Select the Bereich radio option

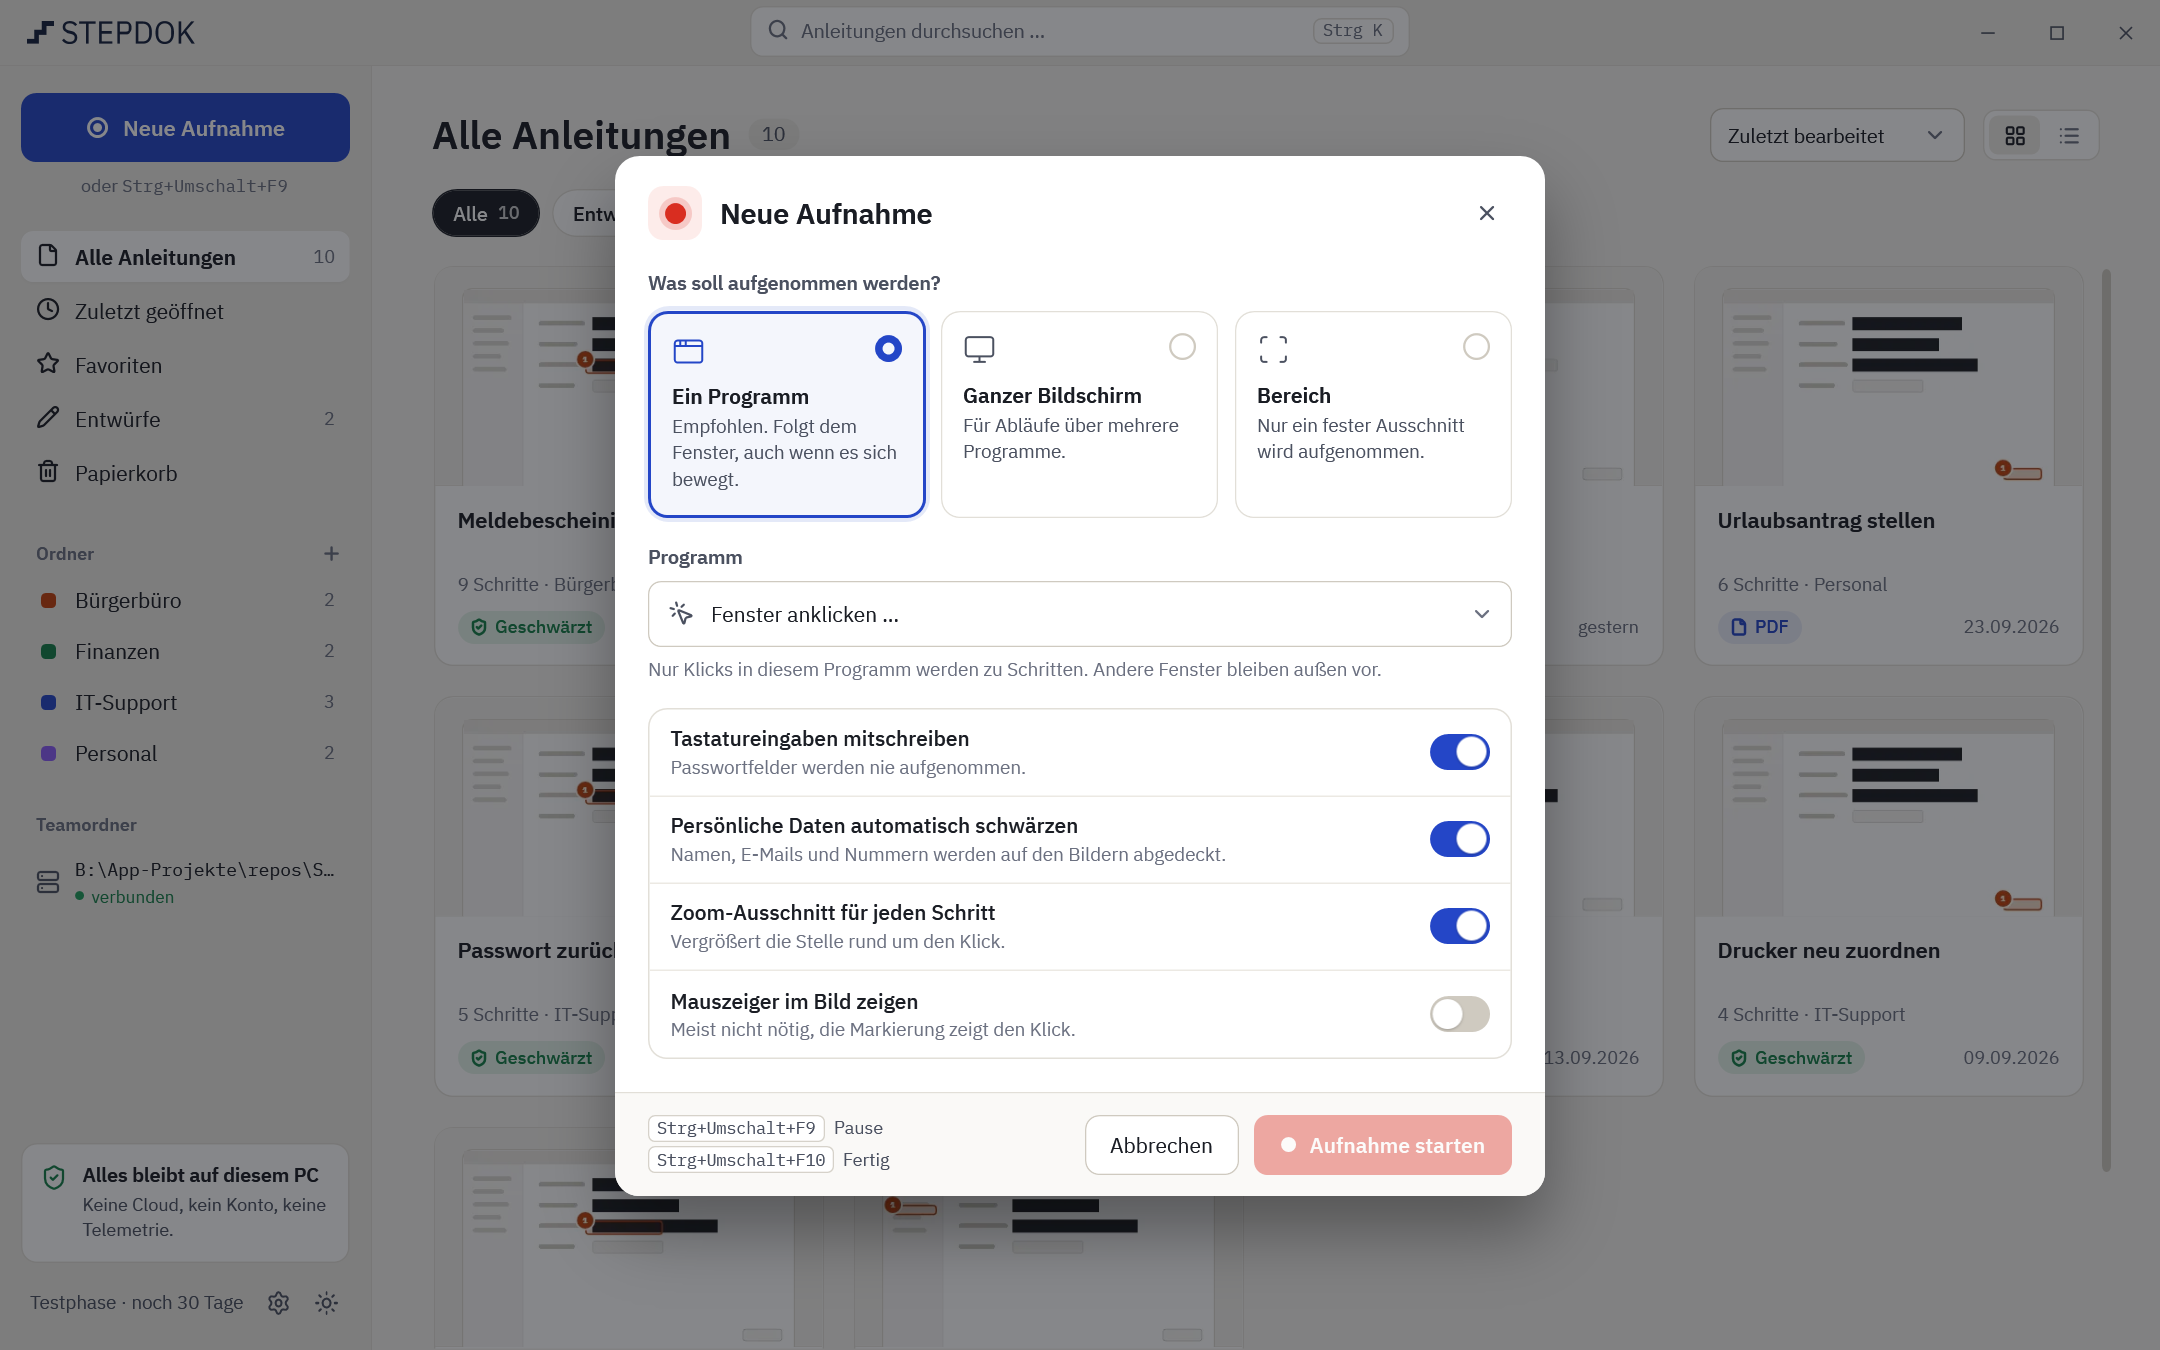[1476, 347]
